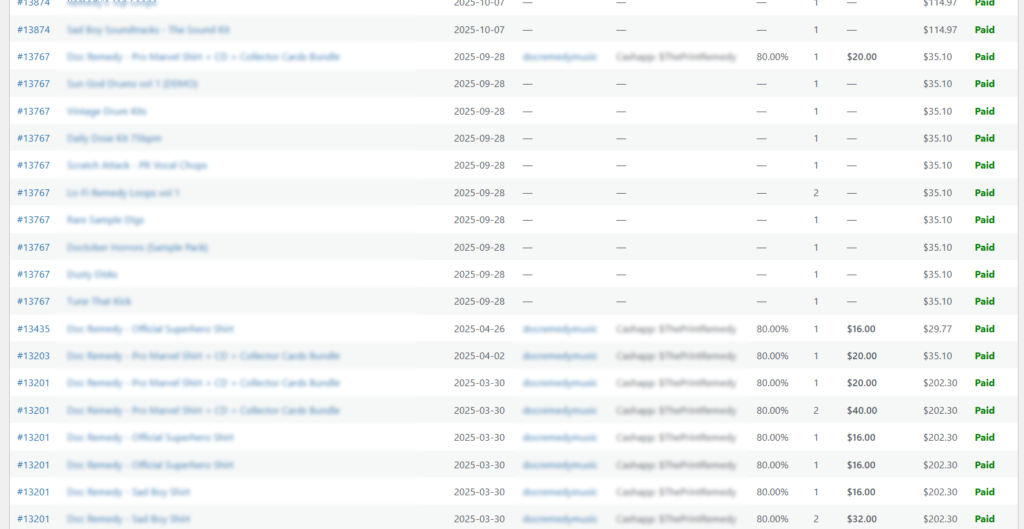Screen dimensions: 1024x529
Task: Open Sad Boy Shirt product with $32.00 commission
Action: (x=128, y=519)
